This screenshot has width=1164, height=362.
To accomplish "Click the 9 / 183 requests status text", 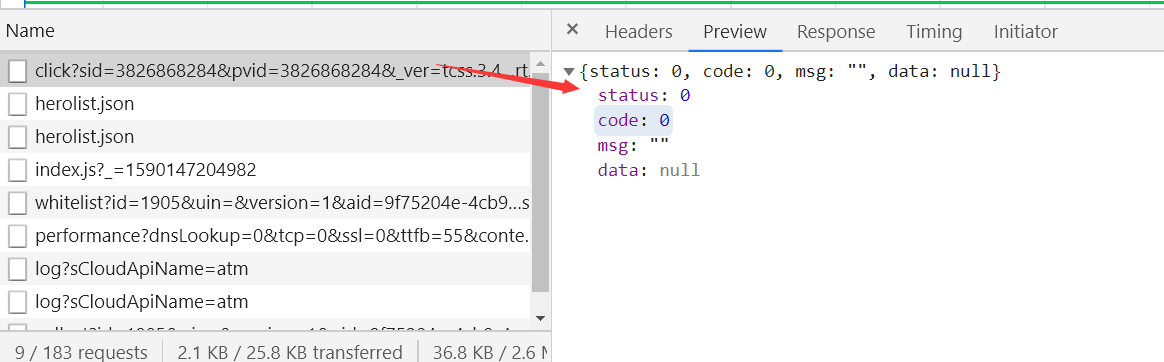I will pos(81,352).
